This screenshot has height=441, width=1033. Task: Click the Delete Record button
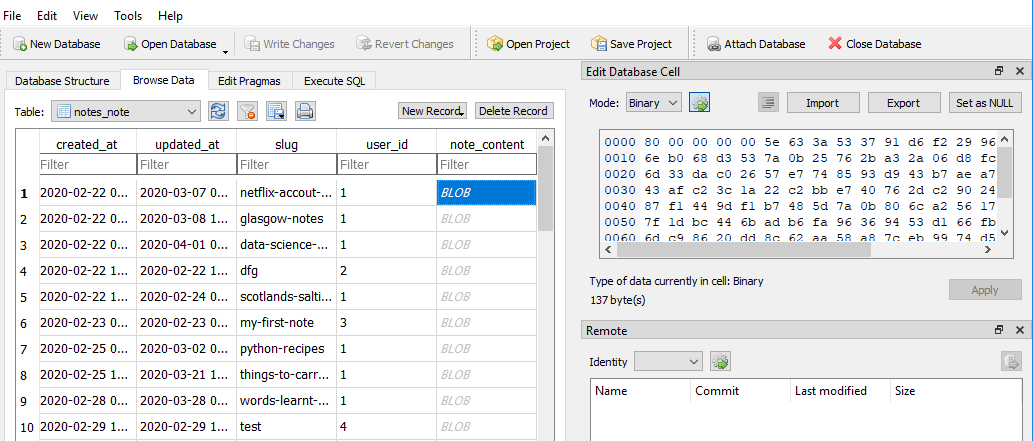513,111
